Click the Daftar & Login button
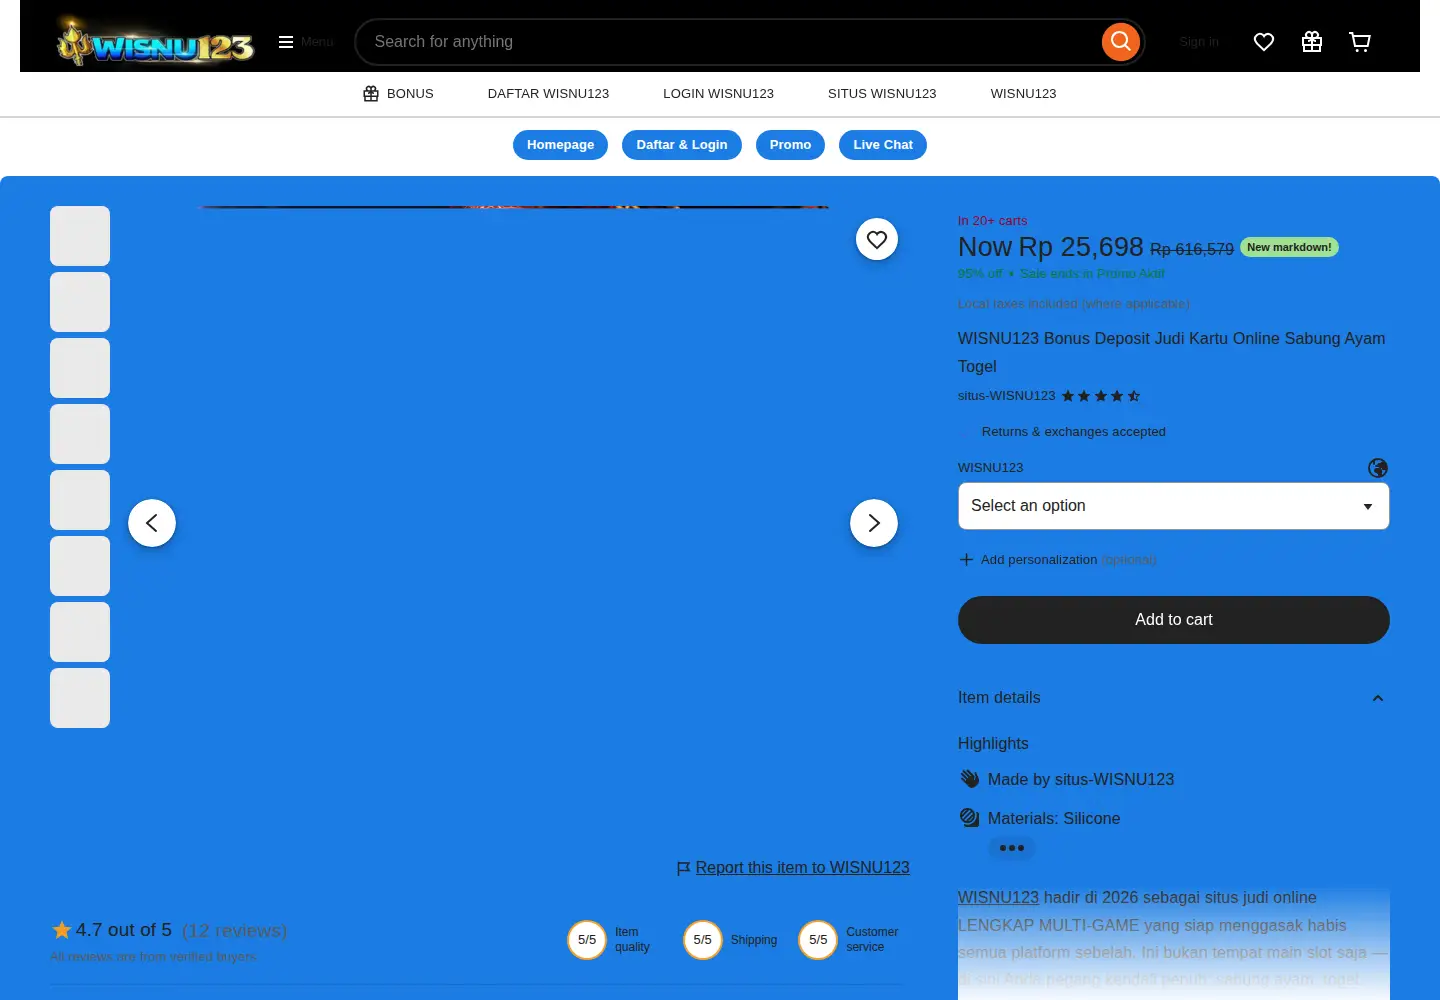The width and height of the screenshot is (1440, 1000). tap(682, 145)
